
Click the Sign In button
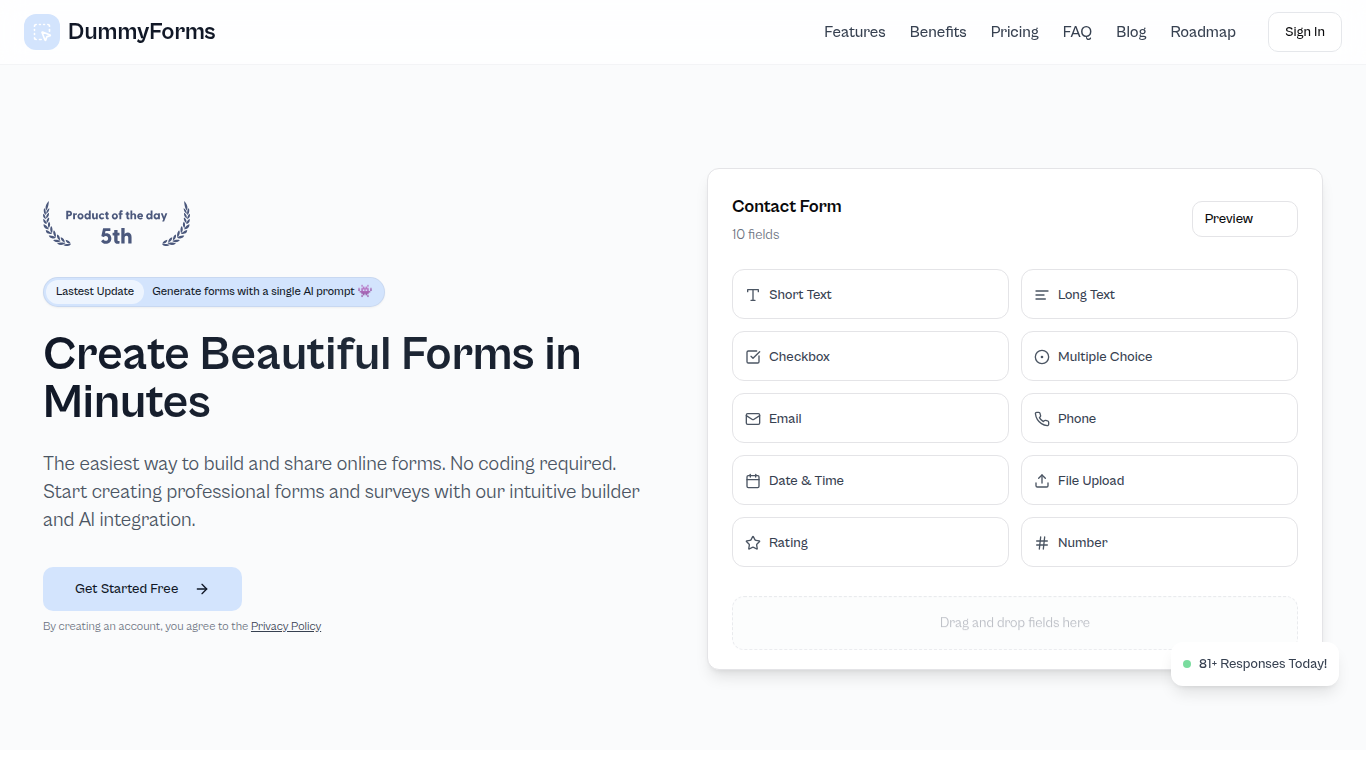[x=1305, y=32]
